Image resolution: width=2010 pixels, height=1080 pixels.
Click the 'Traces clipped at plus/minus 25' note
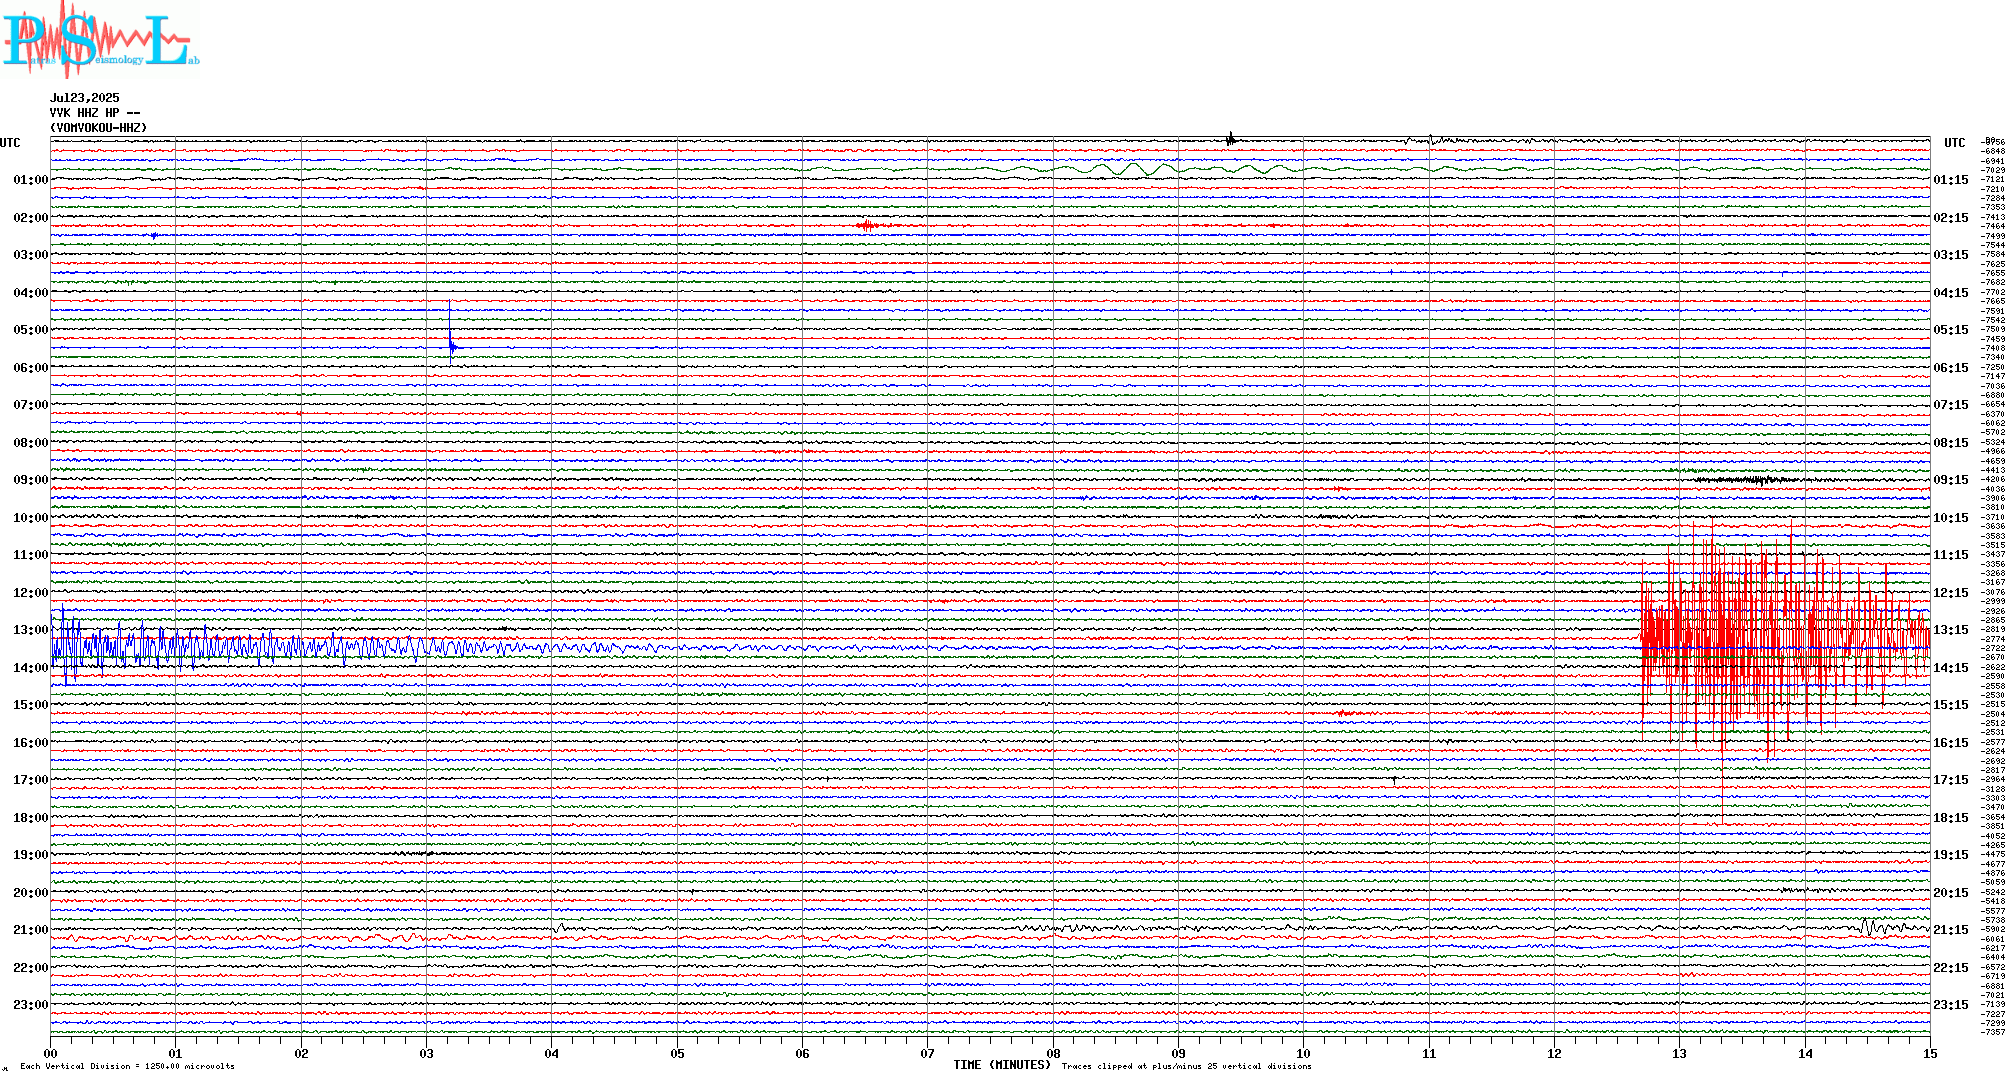[1186, 1066]
